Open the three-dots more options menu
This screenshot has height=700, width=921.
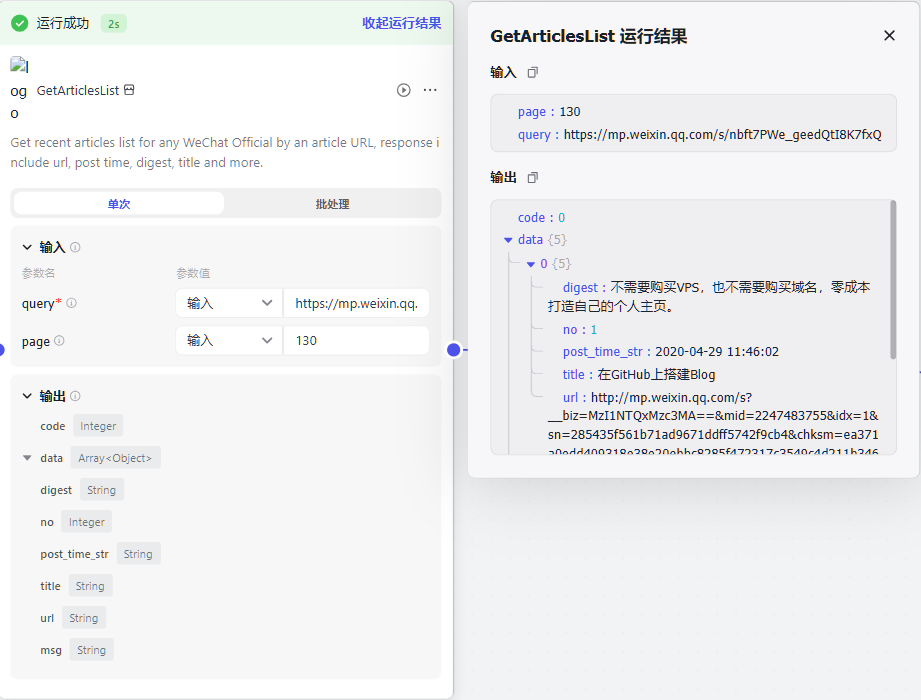[x=430, y=90]
